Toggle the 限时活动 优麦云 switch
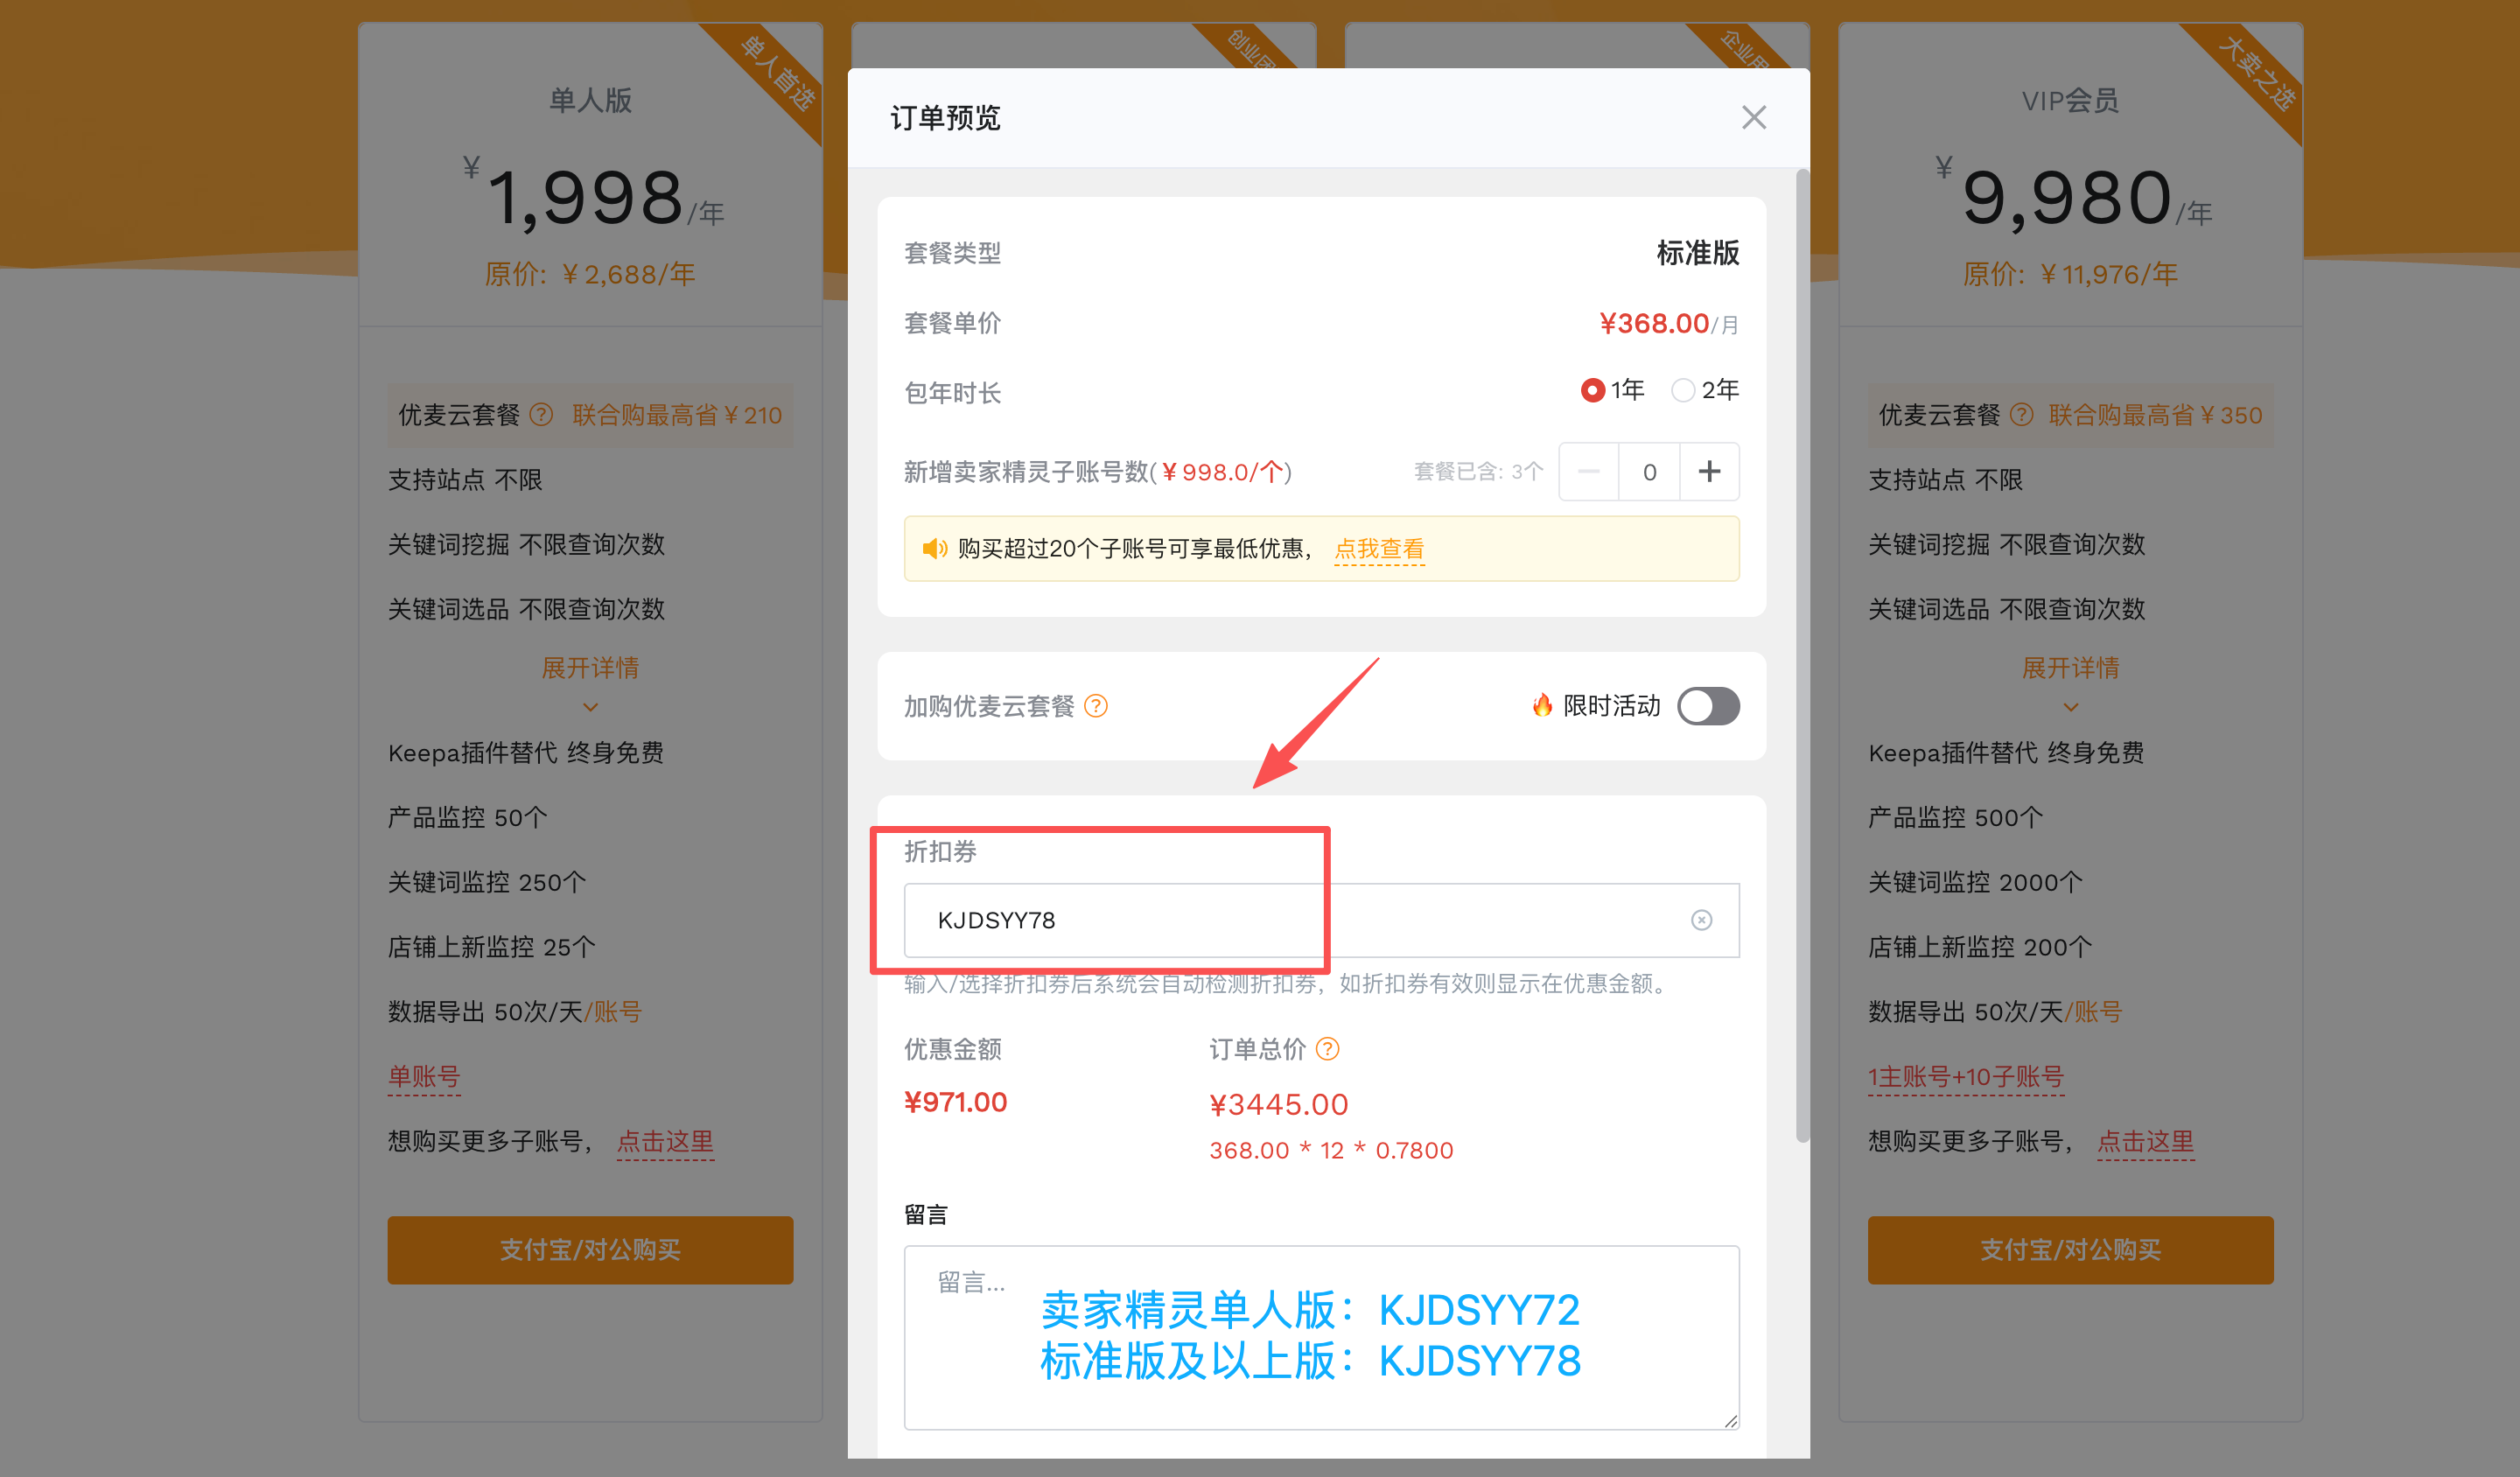 tap(1708, 706)
